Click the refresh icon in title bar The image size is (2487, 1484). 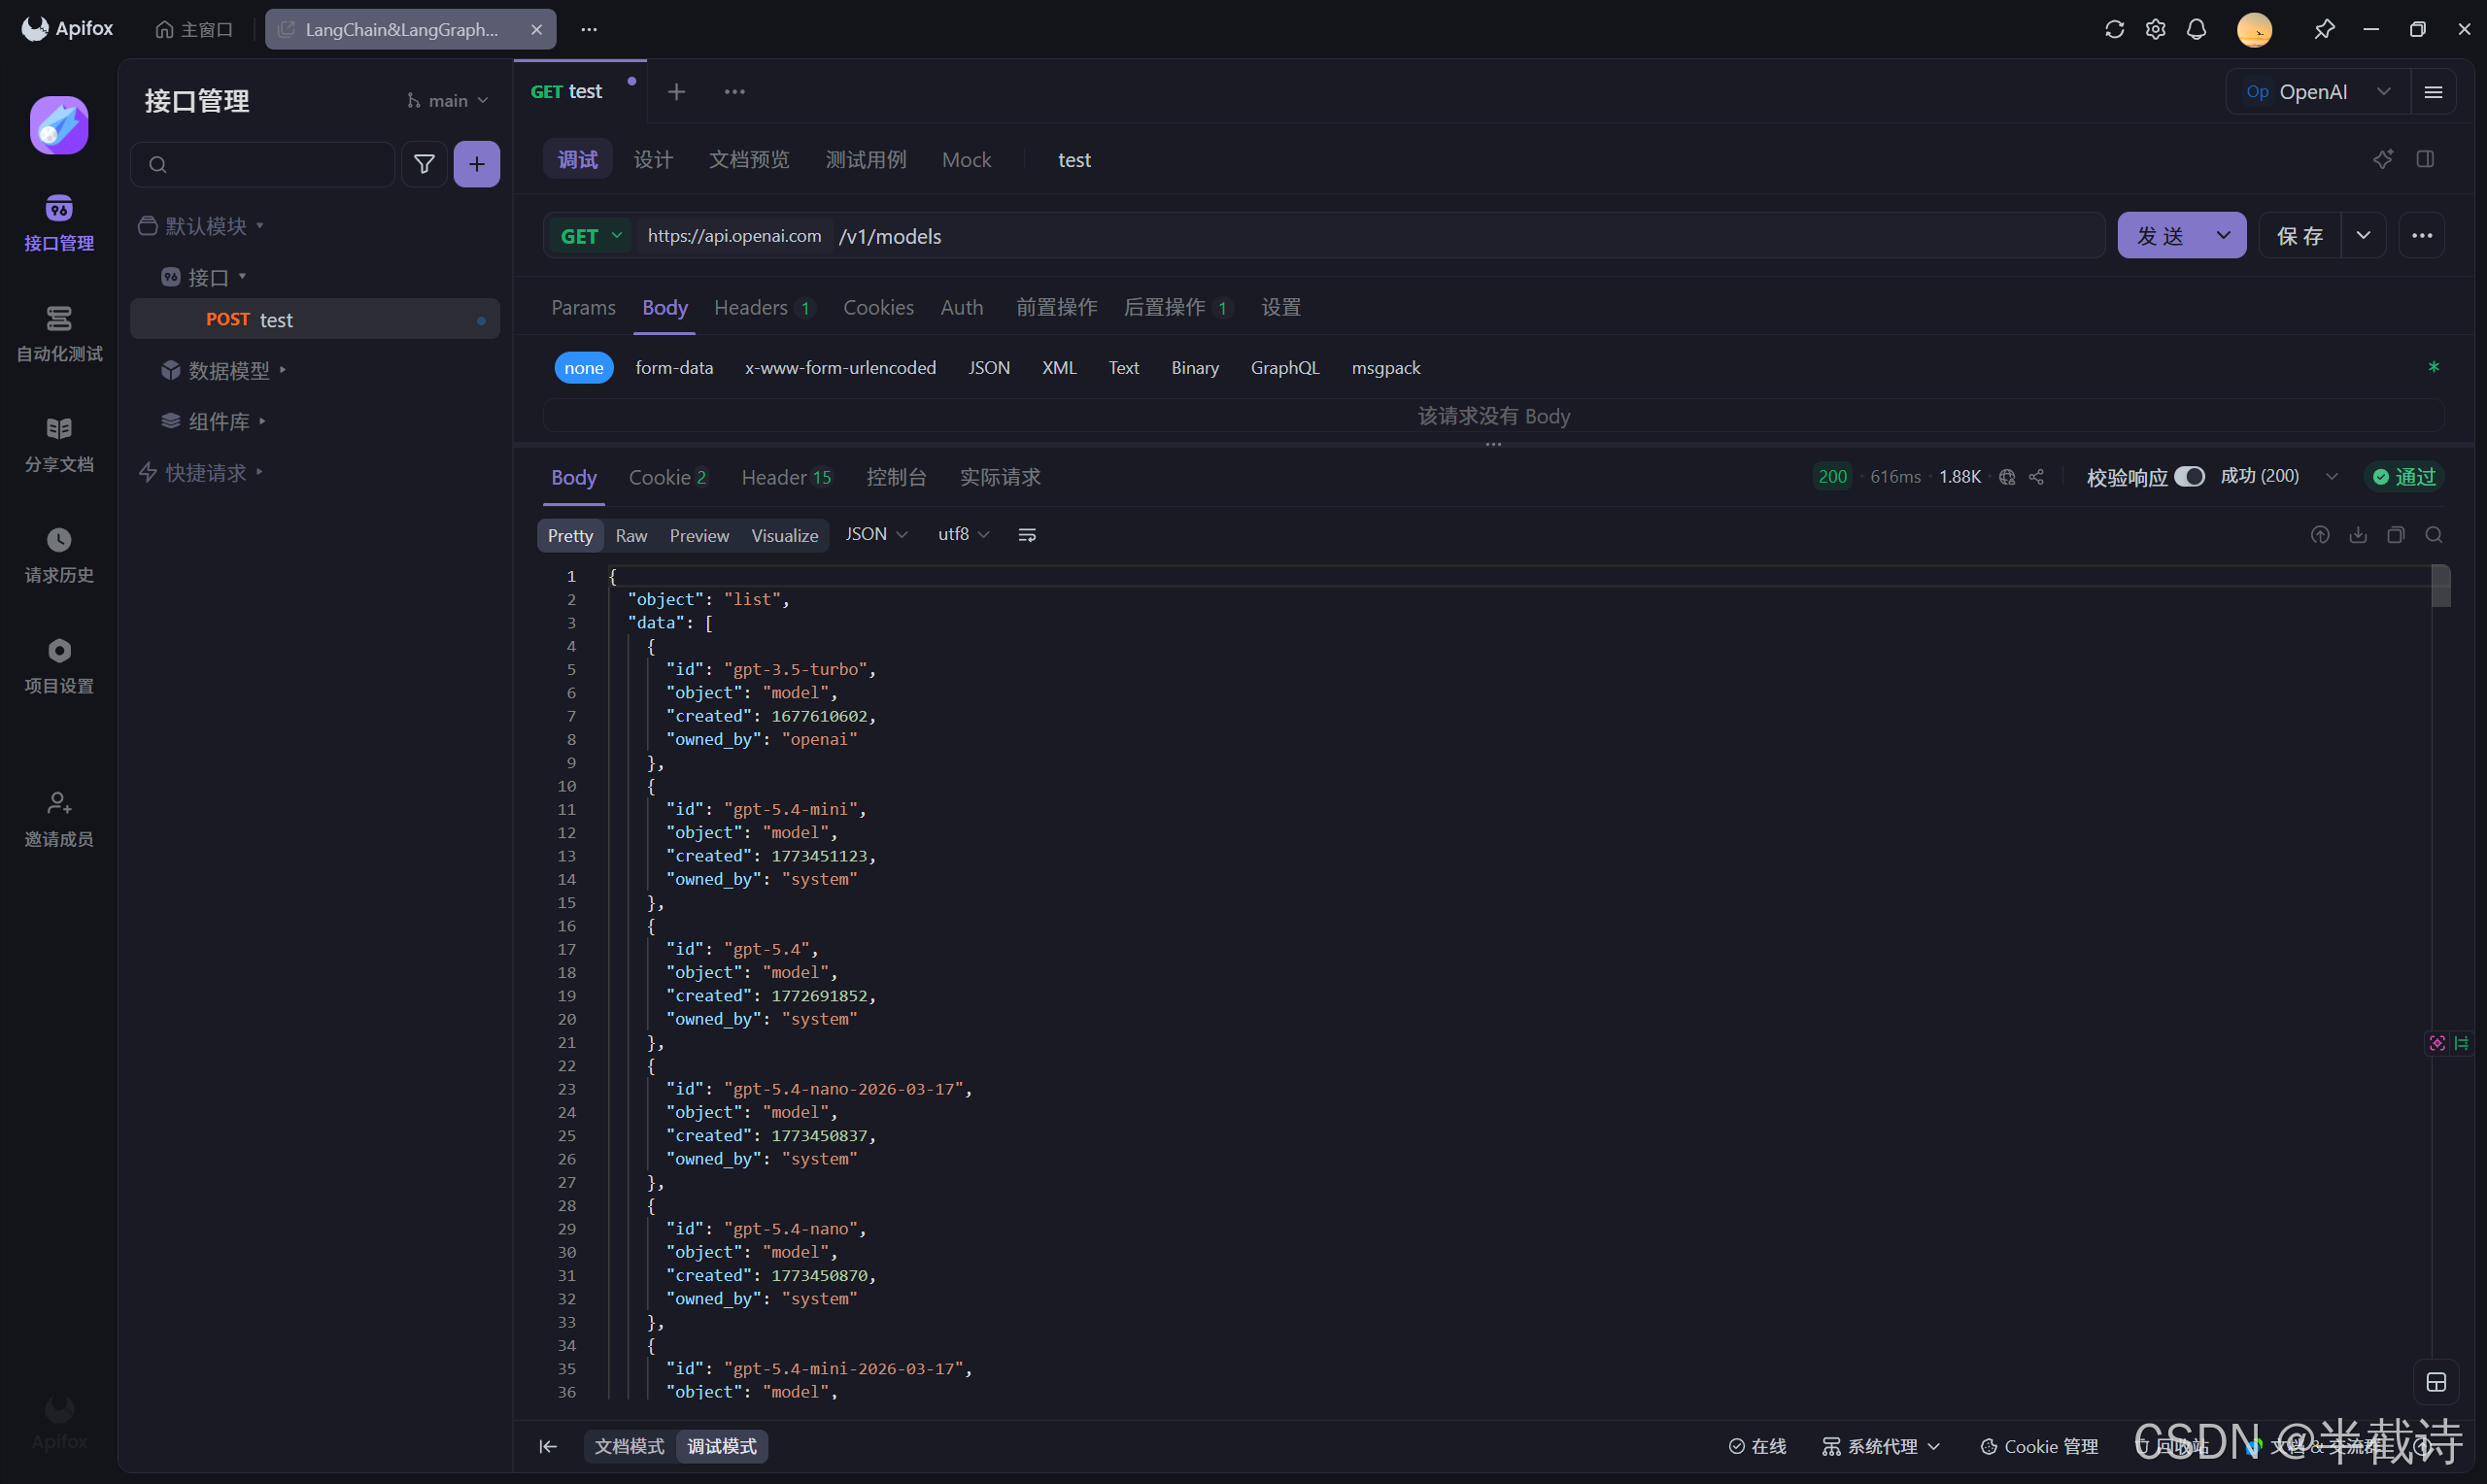[2114, 29]
